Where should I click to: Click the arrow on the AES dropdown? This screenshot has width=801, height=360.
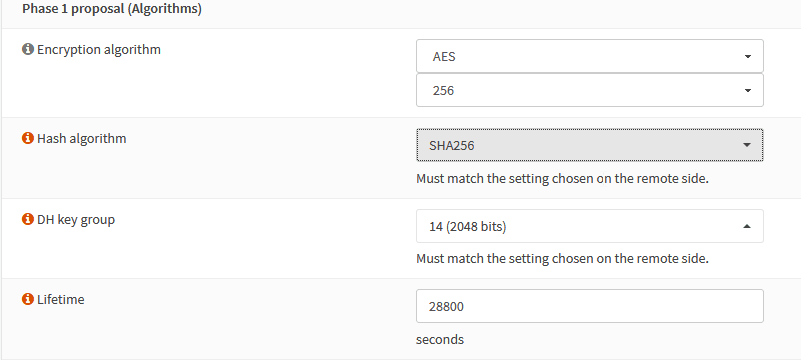pos(747,57)
